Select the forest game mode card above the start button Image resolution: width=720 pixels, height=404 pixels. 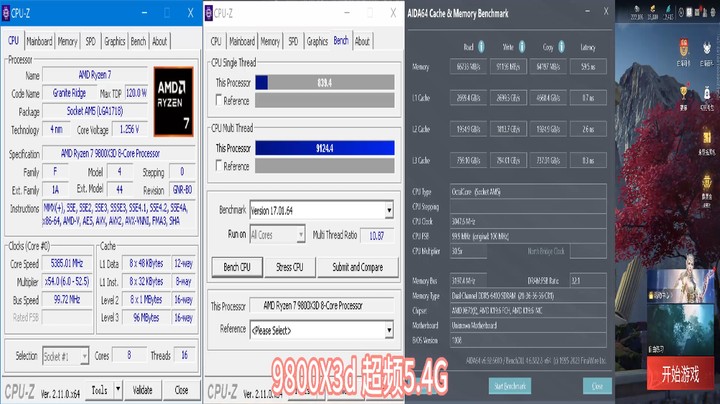[681, 329]
